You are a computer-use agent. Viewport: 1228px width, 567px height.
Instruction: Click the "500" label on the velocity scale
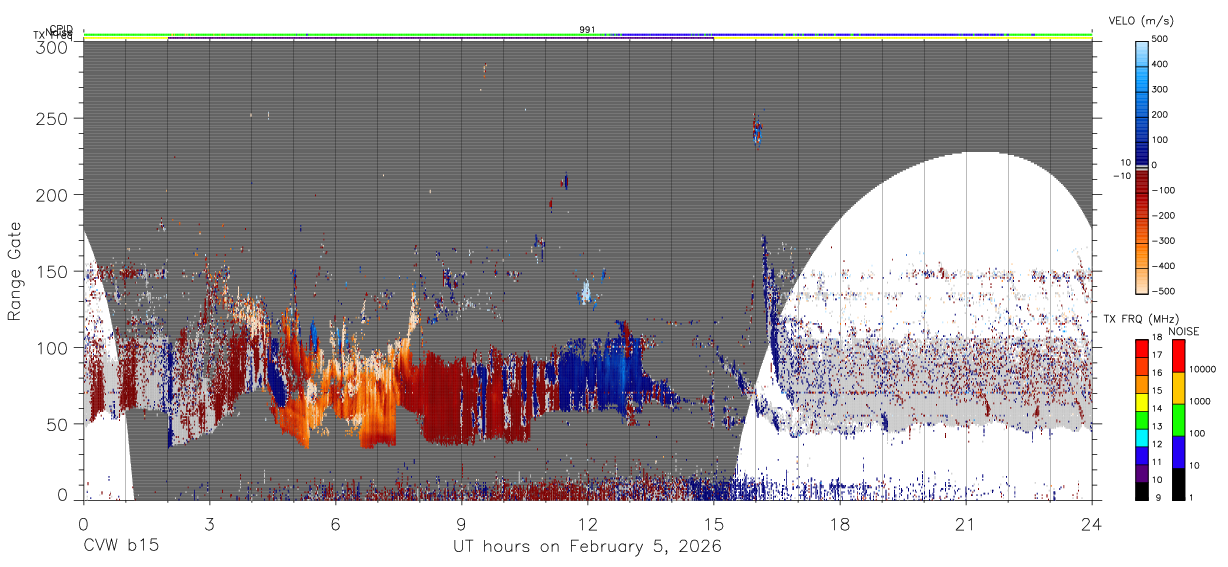click(1162, 40)
